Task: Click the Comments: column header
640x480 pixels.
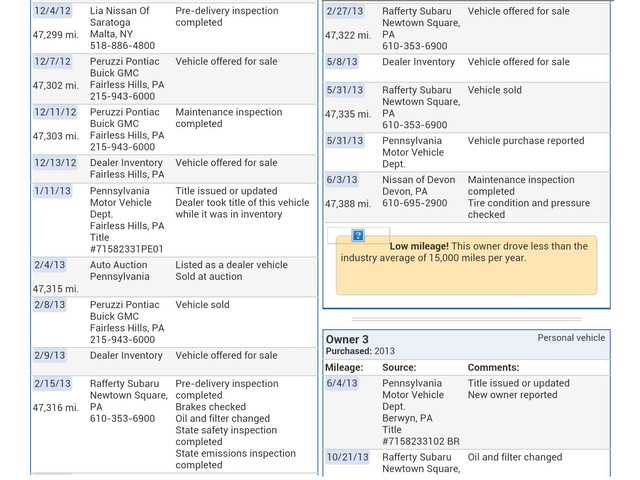Action: click(x=493, y=368)
